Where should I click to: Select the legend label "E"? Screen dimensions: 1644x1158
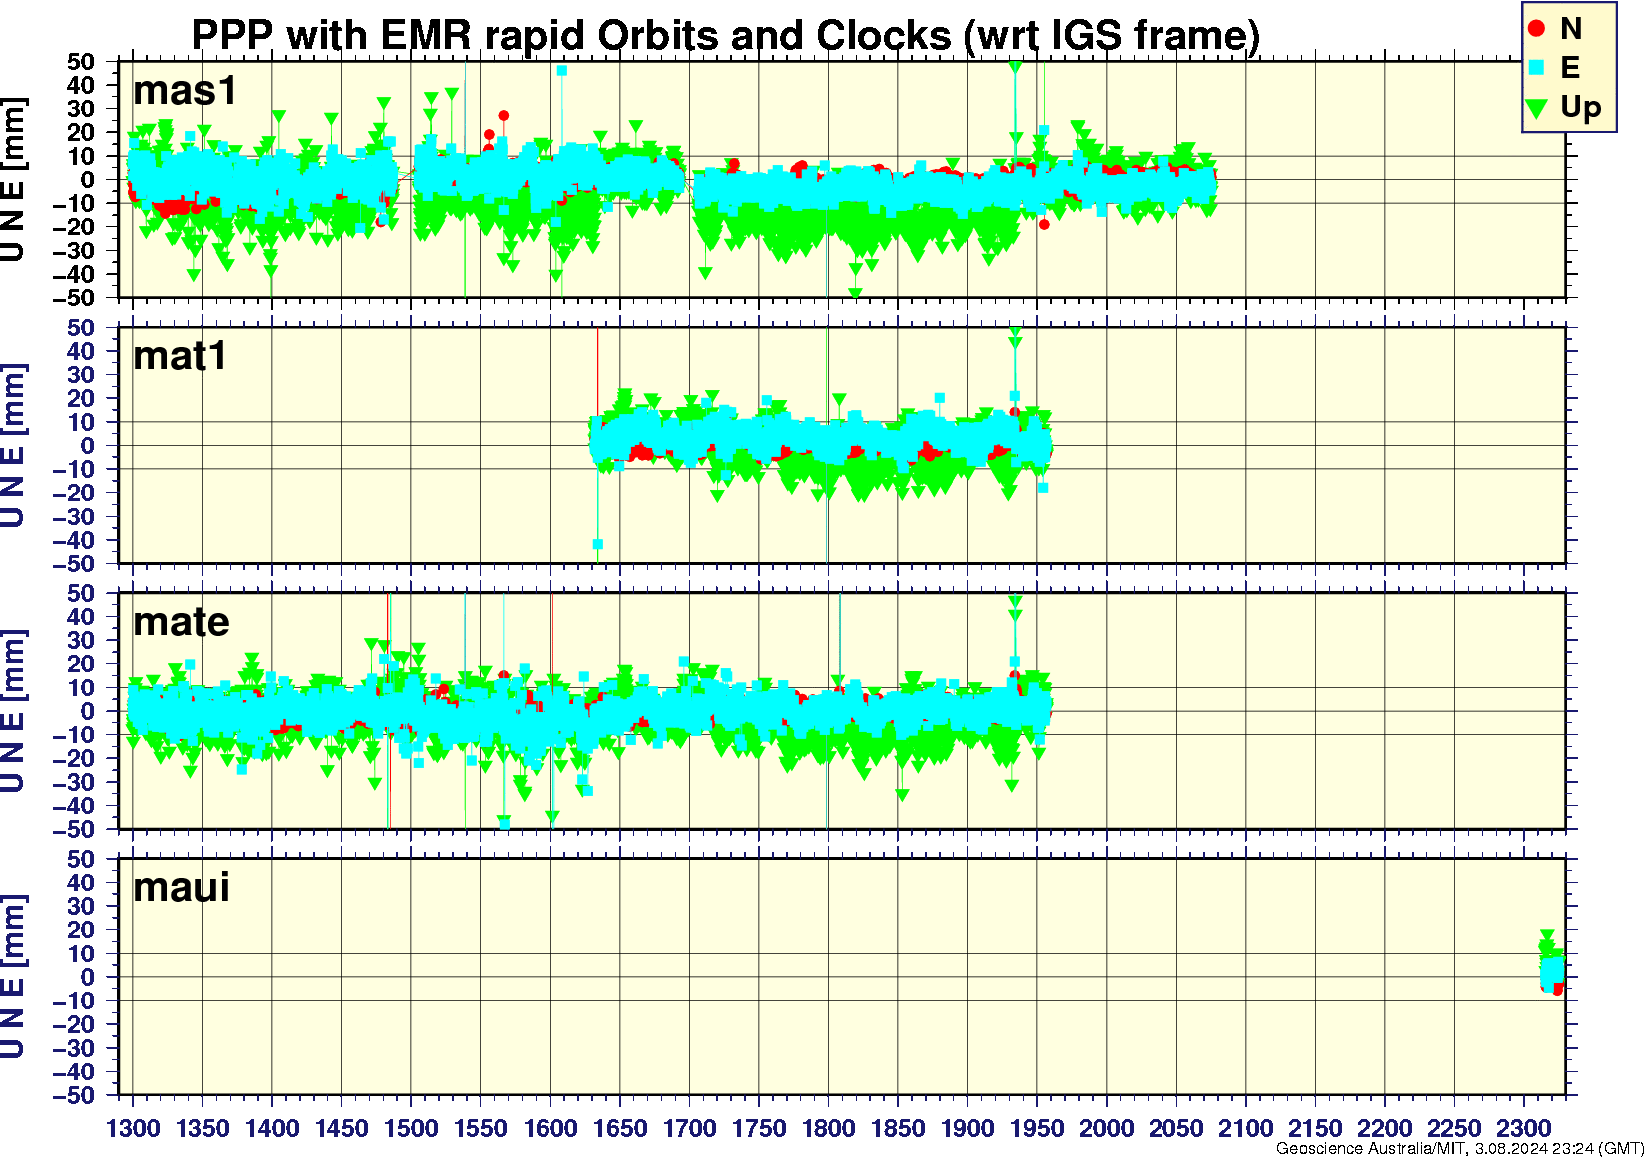point(1570,68)
